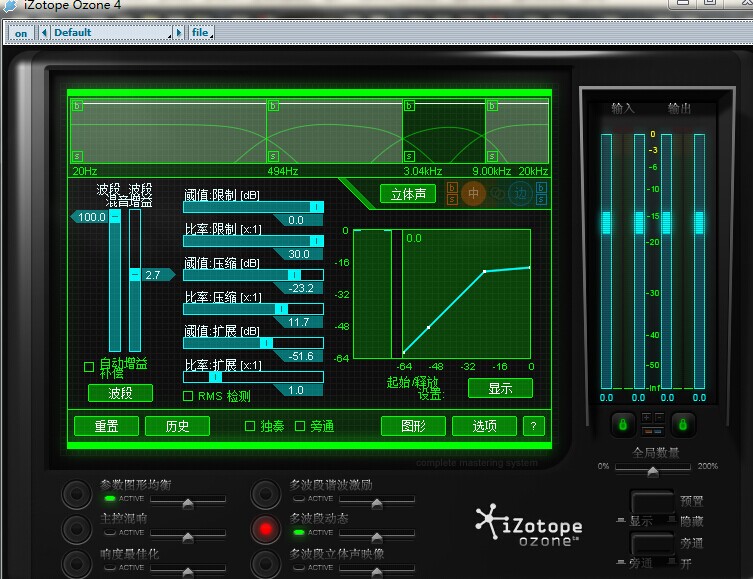Image resolution: width=753 pixels, height=579 pixels.
Task: Click the 全局数量 global amount slider
Action: coord(653,468)
